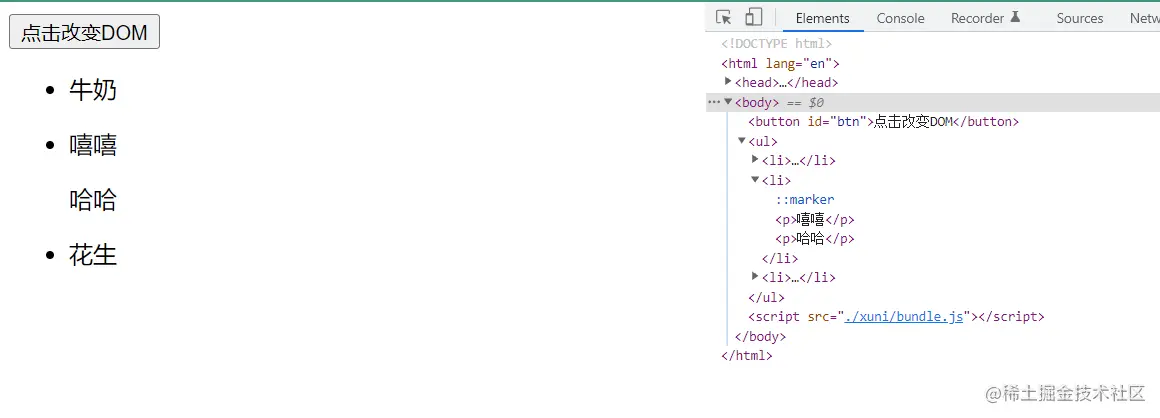Open the Network tab
Viewport: 1160px width, 418px height.
1144,18
